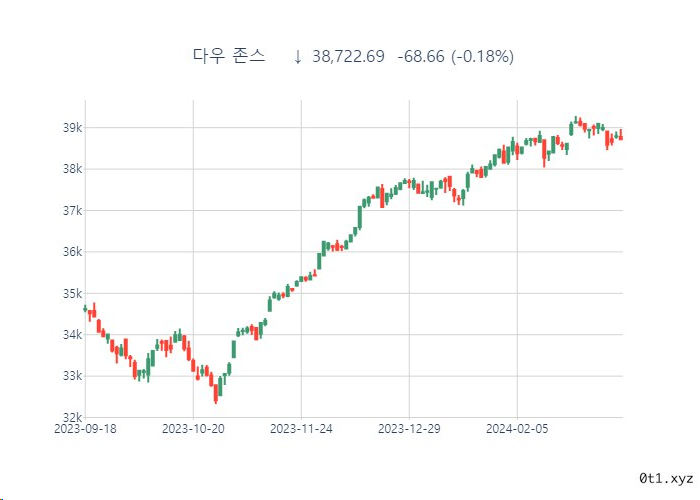Click the 2024-02-05 date label
This screenshot has height=500, width=700.
tap(517, 429)
